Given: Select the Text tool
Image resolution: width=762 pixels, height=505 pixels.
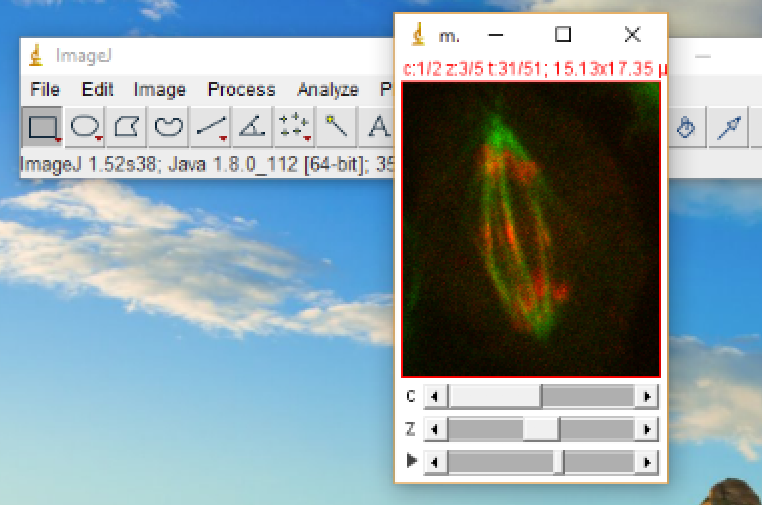Looking at the screenshot, I should [376, 127].
